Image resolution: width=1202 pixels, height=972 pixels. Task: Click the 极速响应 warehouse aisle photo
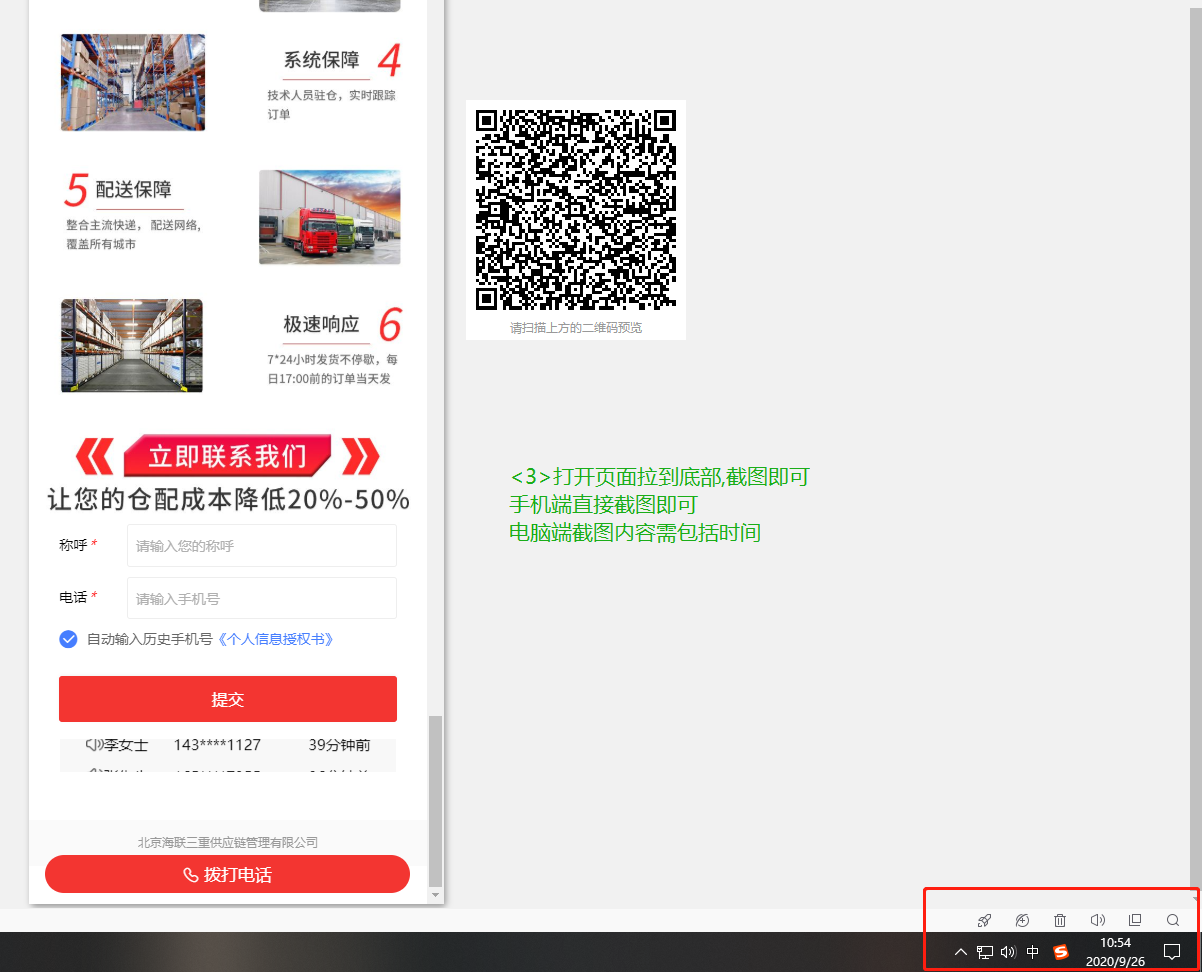click(132, 345)
